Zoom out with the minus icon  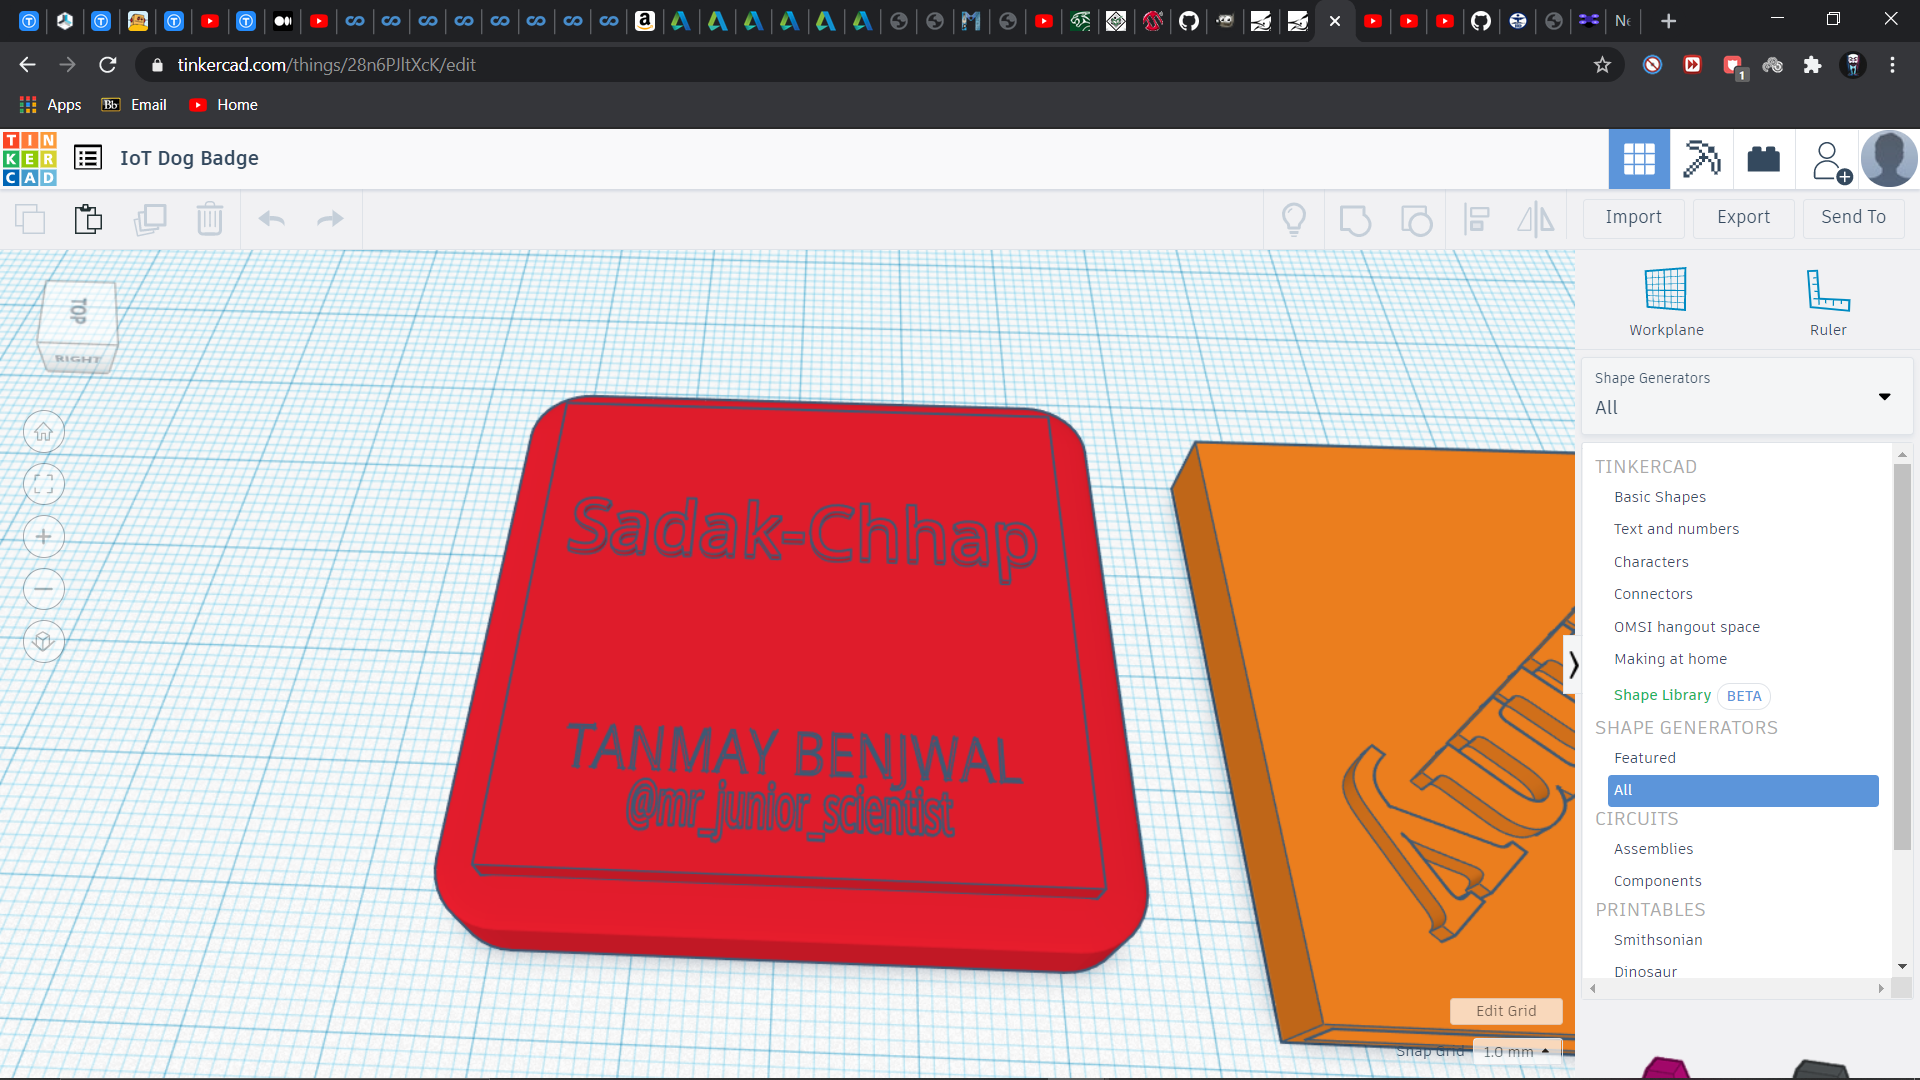pos(44,589)
